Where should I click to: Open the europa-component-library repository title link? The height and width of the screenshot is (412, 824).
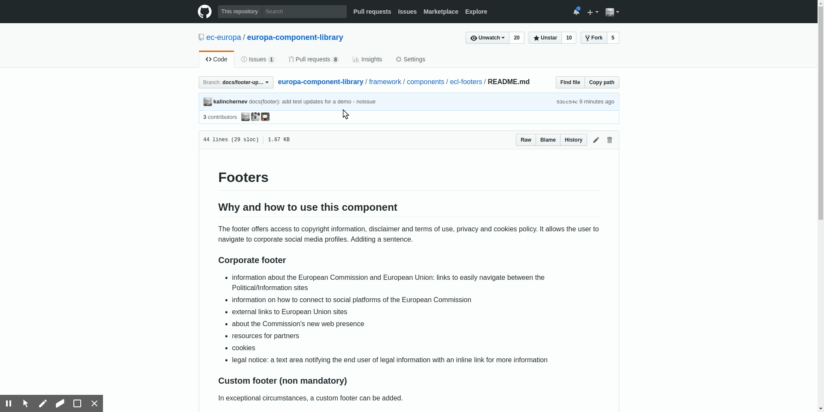(x=295, y=37)
